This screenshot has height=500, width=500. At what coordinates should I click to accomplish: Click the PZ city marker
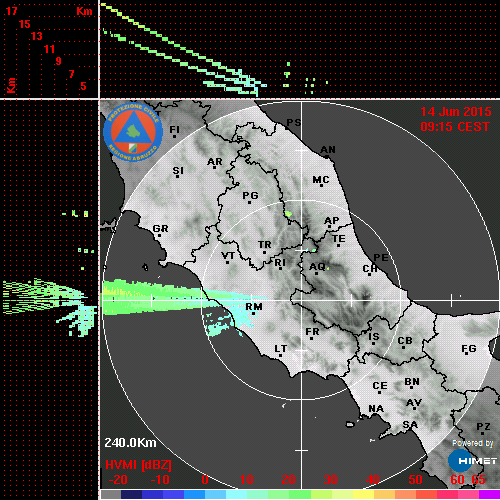coord(483,427)
